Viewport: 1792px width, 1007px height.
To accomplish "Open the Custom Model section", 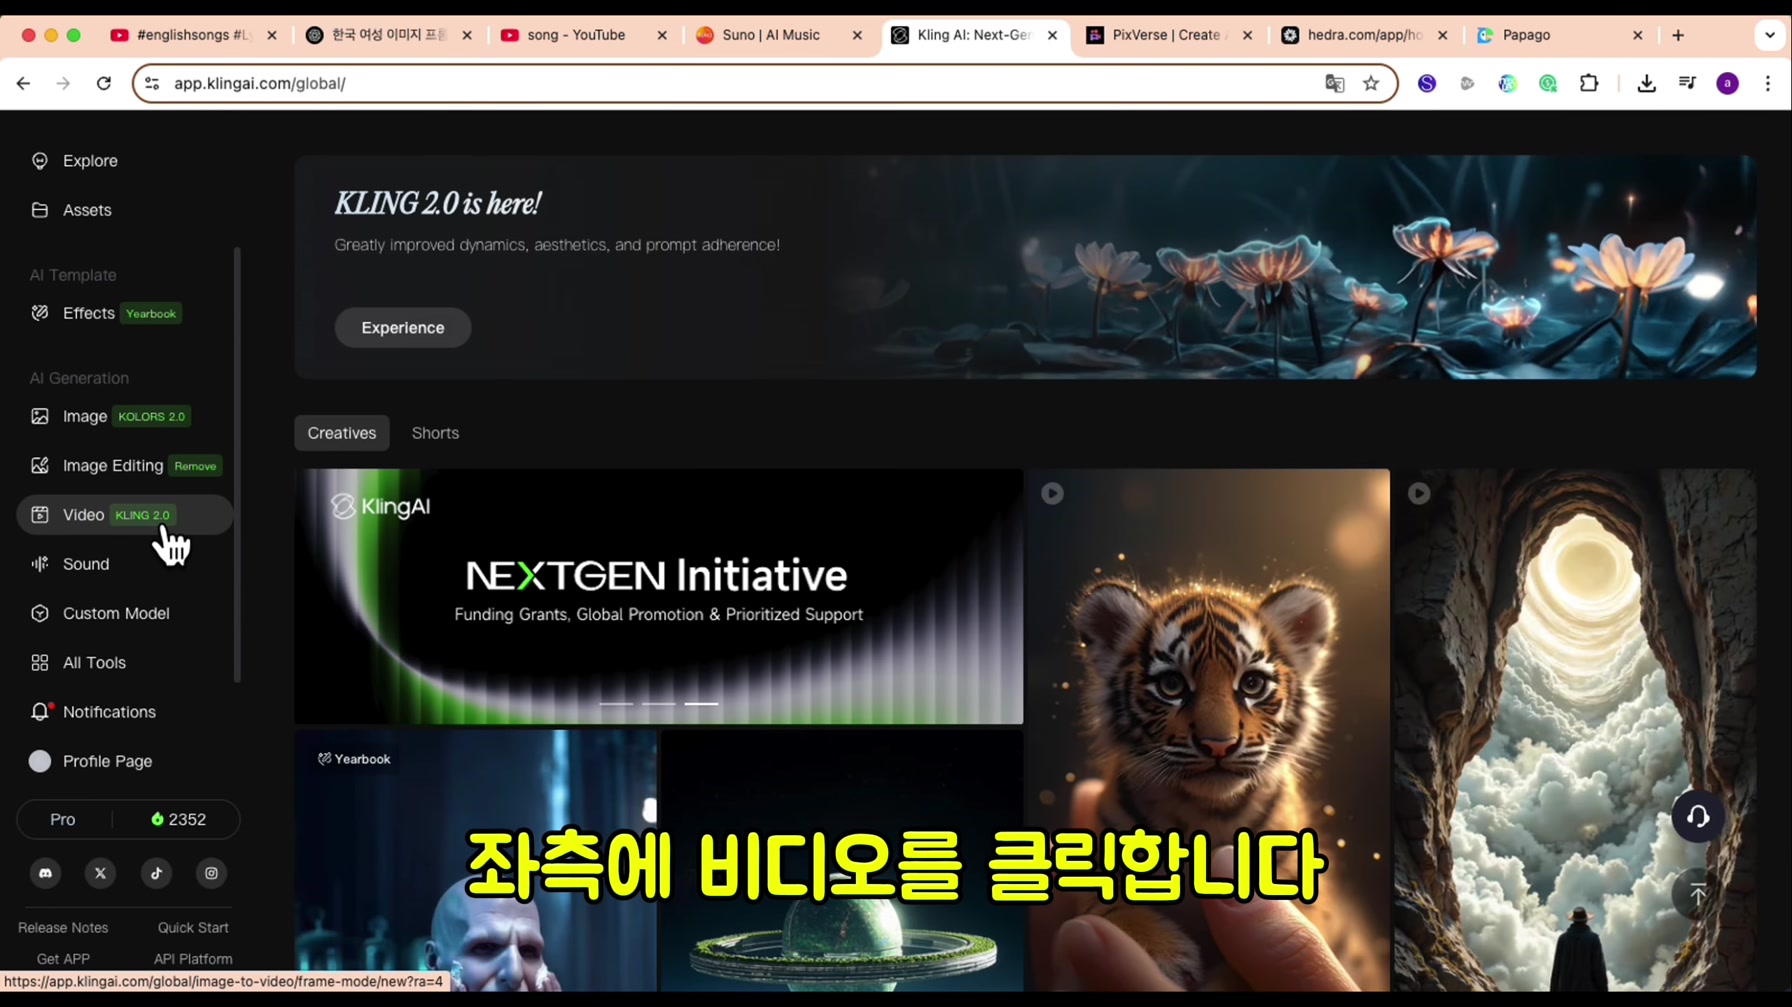I will point(100,613).
